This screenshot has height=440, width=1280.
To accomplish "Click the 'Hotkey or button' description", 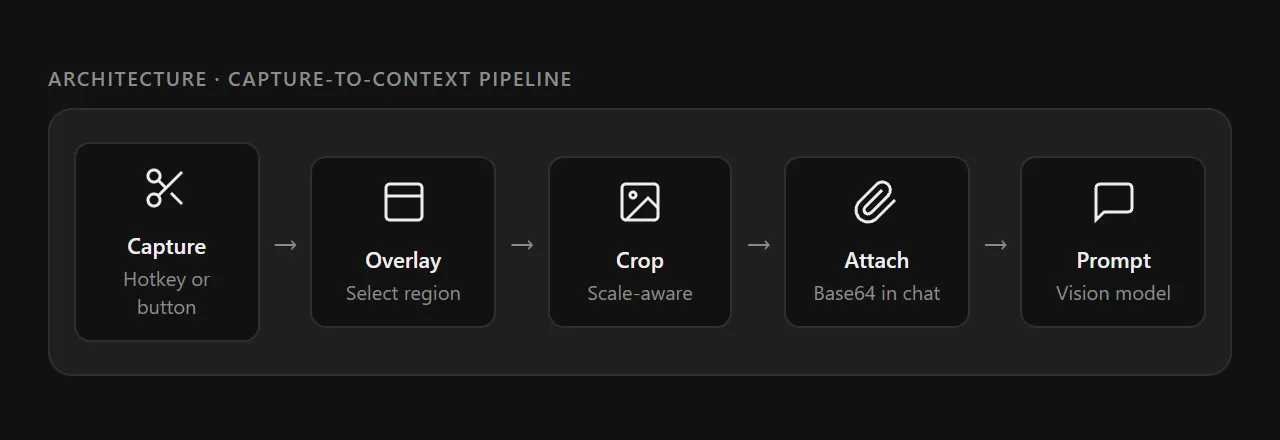I will [x=166, y=293].
